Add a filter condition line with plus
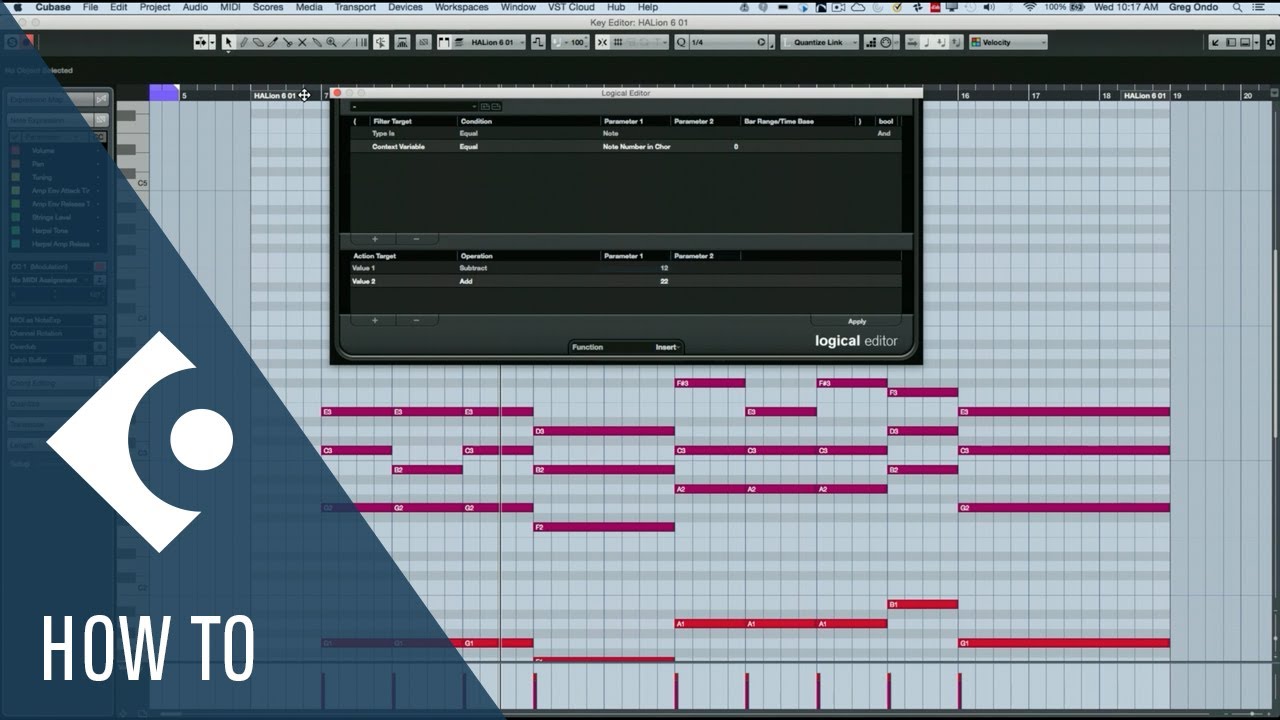 click(375, 239)
